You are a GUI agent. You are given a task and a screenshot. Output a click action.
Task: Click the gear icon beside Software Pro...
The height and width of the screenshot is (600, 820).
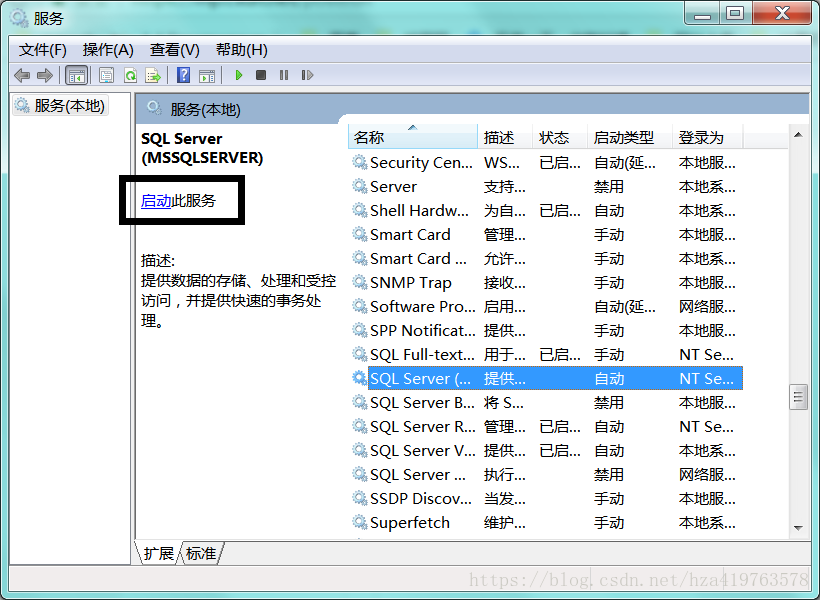pos(359,306)
